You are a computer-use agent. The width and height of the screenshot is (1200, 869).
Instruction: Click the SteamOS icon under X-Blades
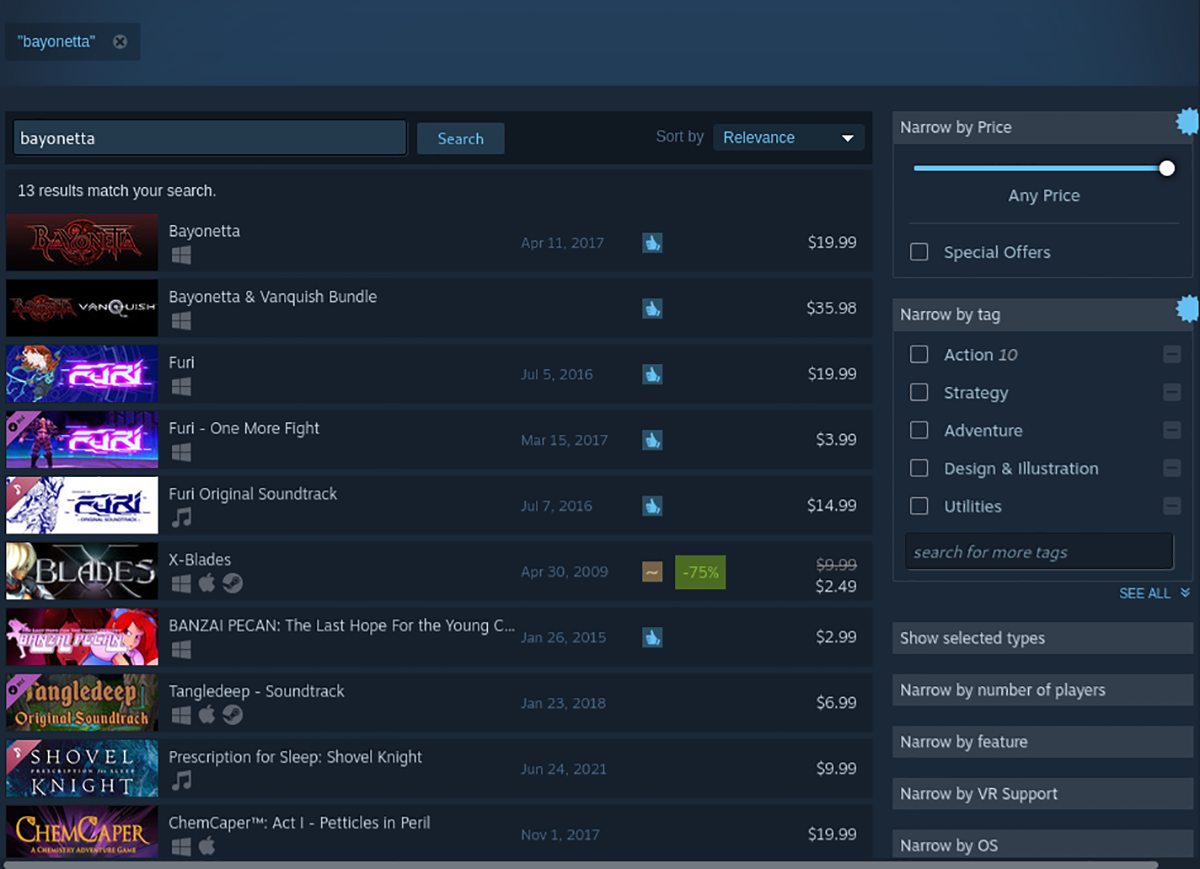pos(232,584)
